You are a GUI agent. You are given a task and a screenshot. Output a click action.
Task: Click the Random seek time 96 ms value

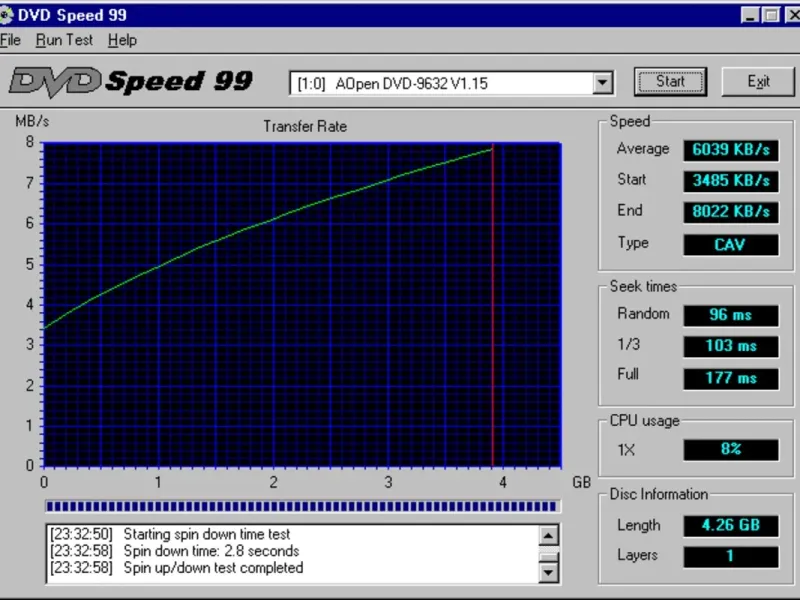click(x=731, y=315)
